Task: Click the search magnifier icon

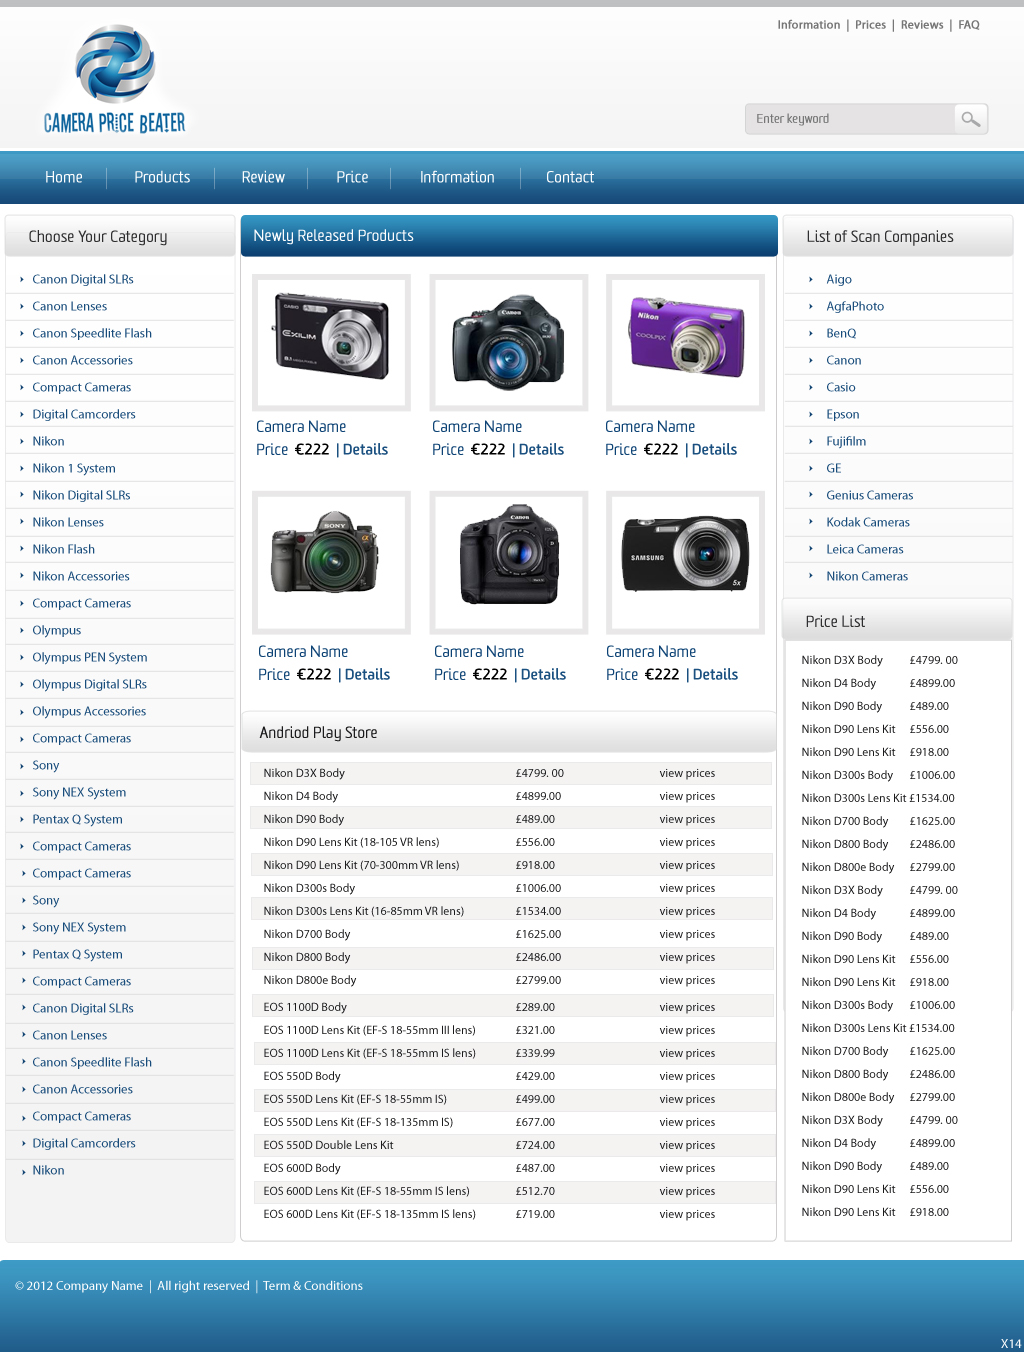Action: [x=969, y=118]
